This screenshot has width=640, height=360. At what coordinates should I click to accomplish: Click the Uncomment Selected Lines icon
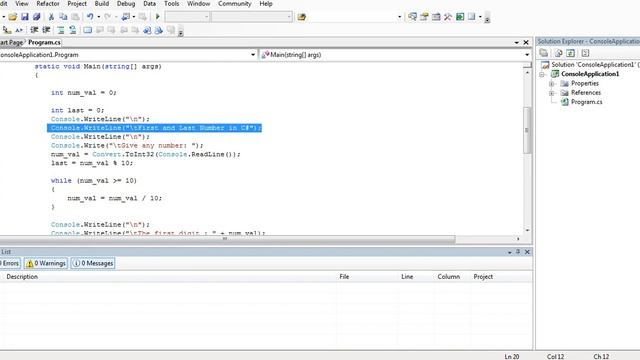73,30
